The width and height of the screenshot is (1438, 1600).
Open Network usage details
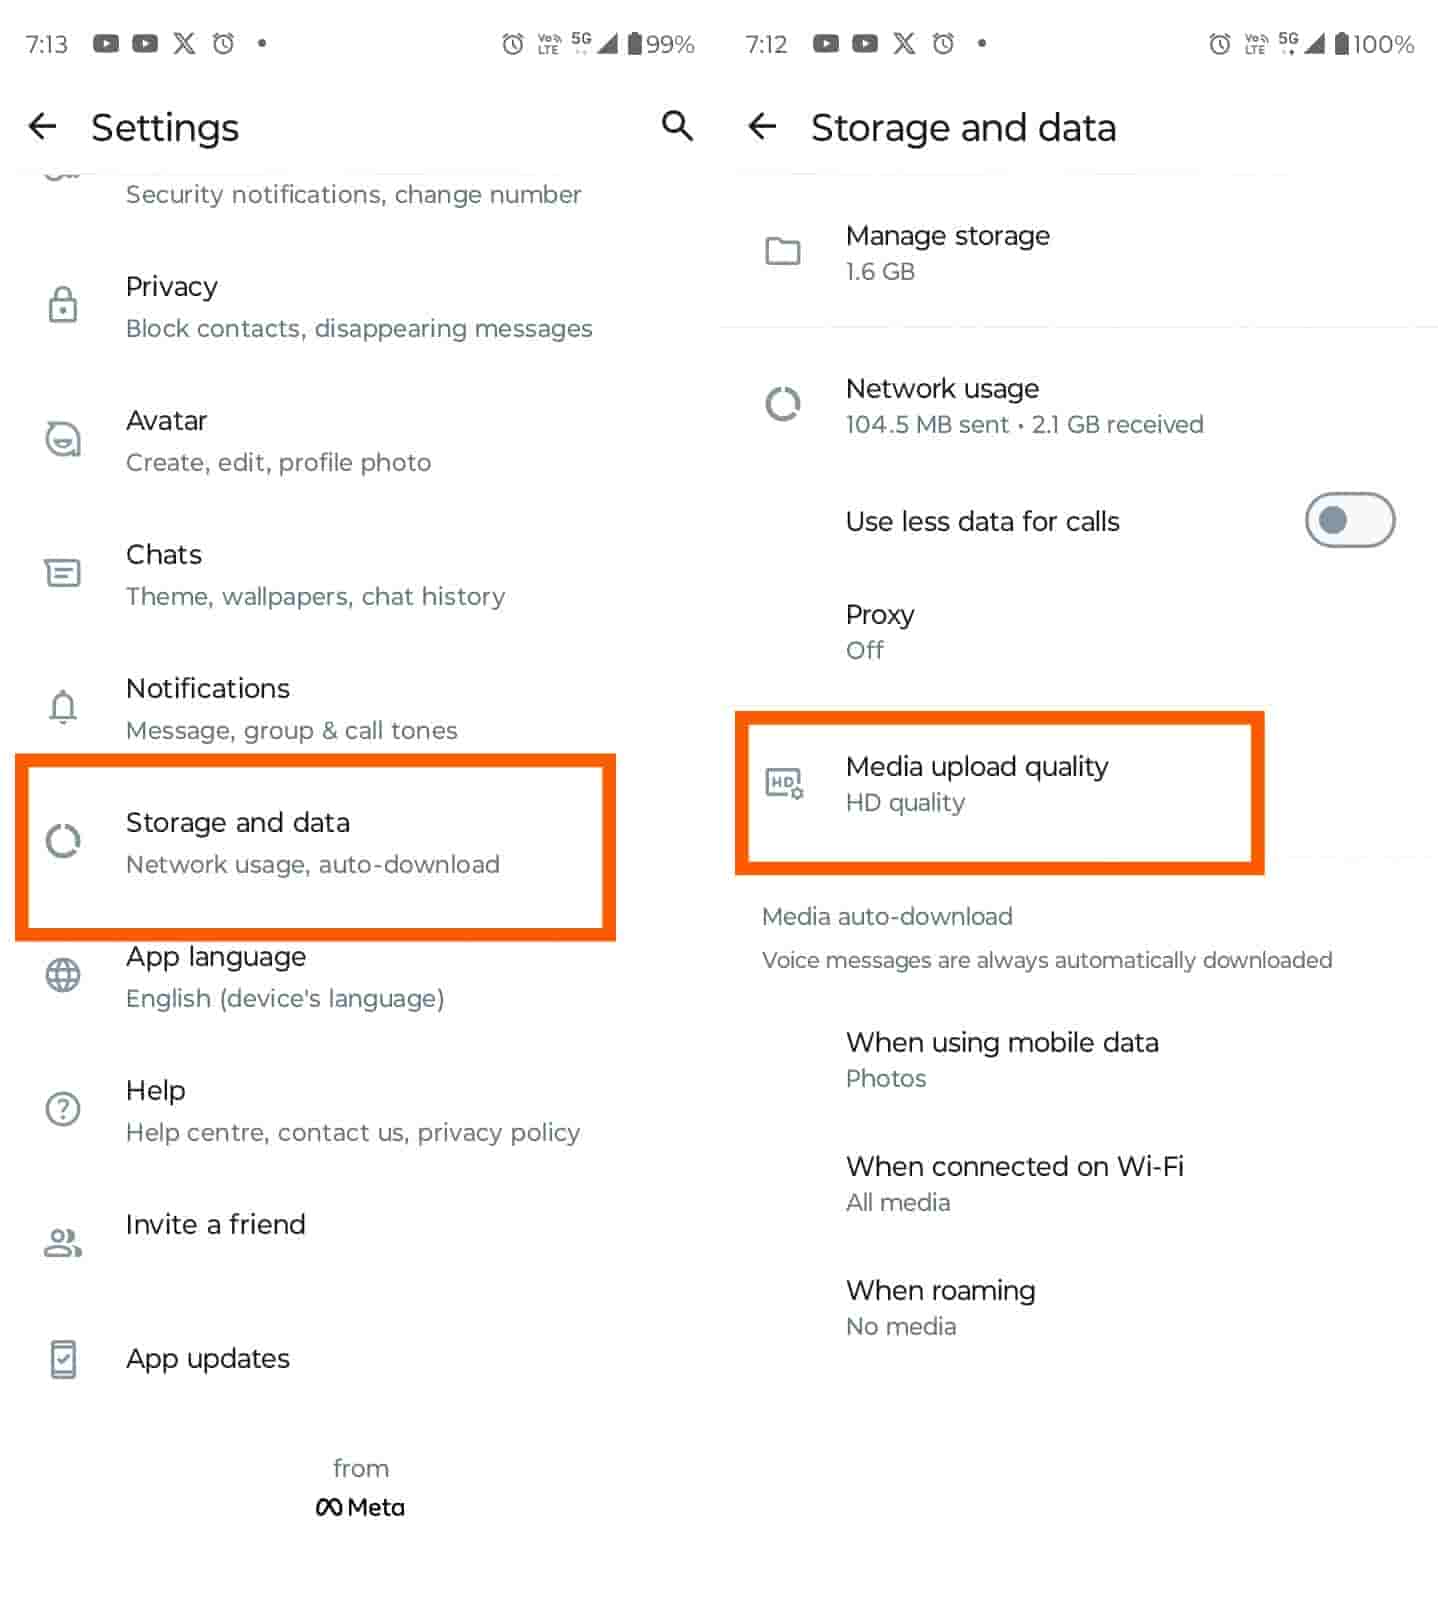pos(1023,405)
